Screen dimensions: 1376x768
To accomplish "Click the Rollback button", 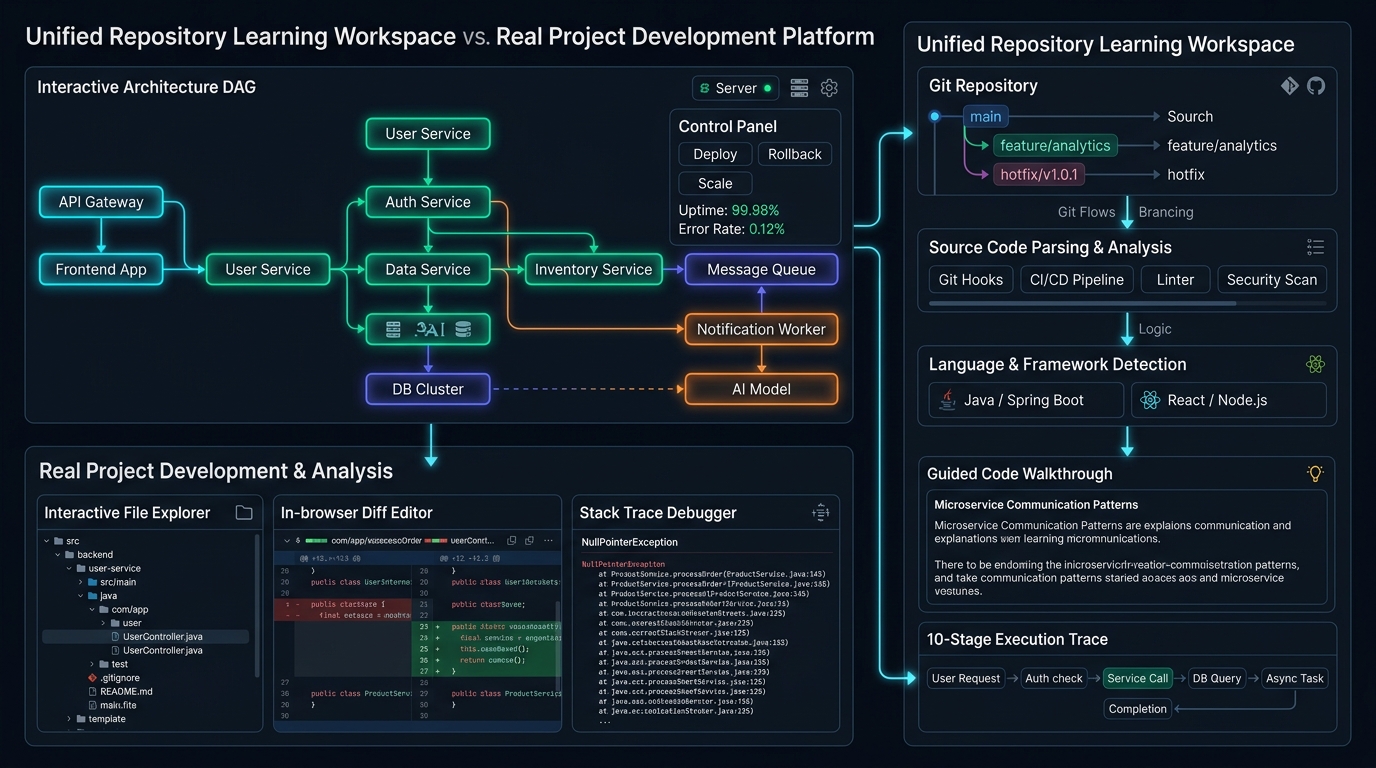I will (x=795, y=154).
